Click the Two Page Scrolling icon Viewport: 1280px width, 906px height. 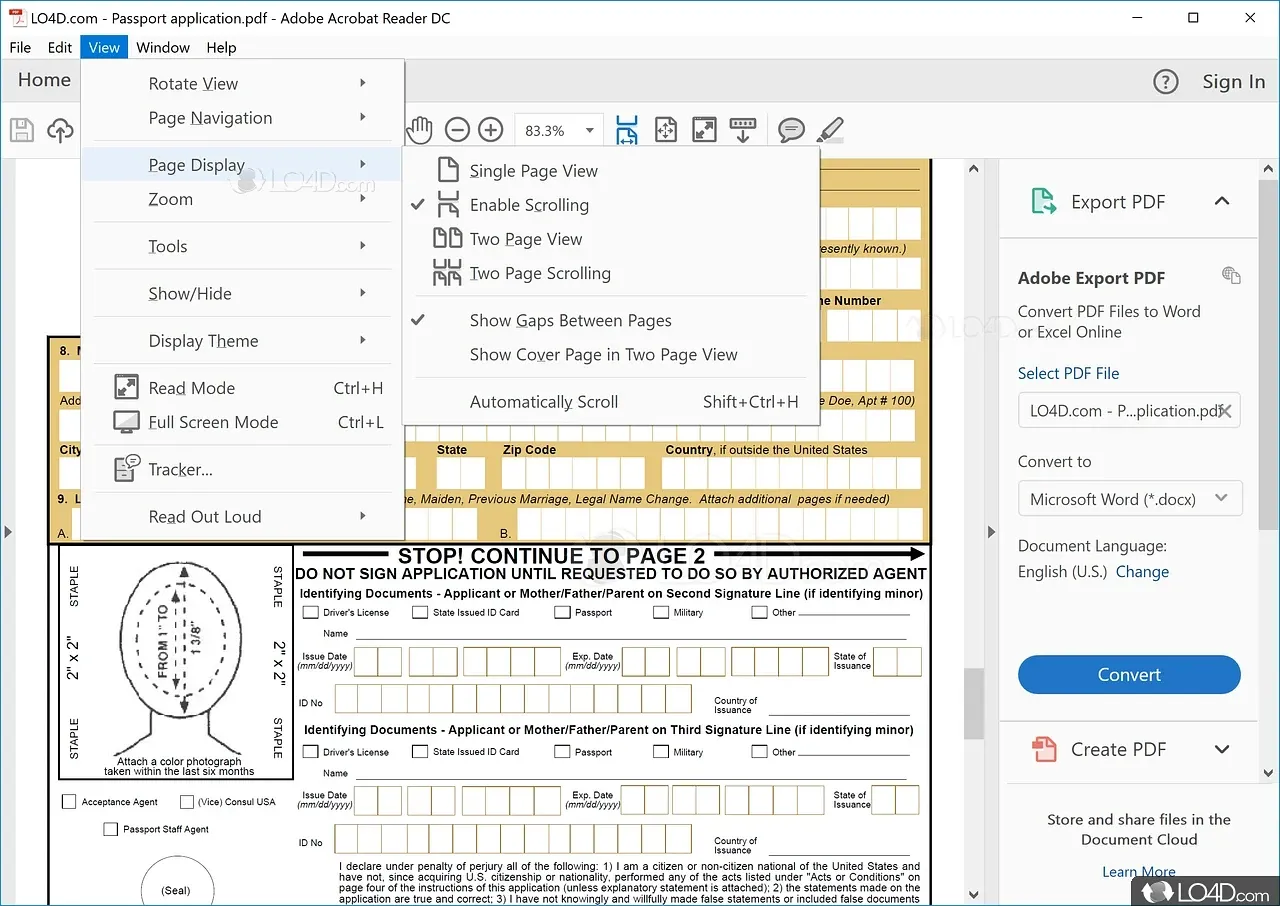(x=447, y=273)
